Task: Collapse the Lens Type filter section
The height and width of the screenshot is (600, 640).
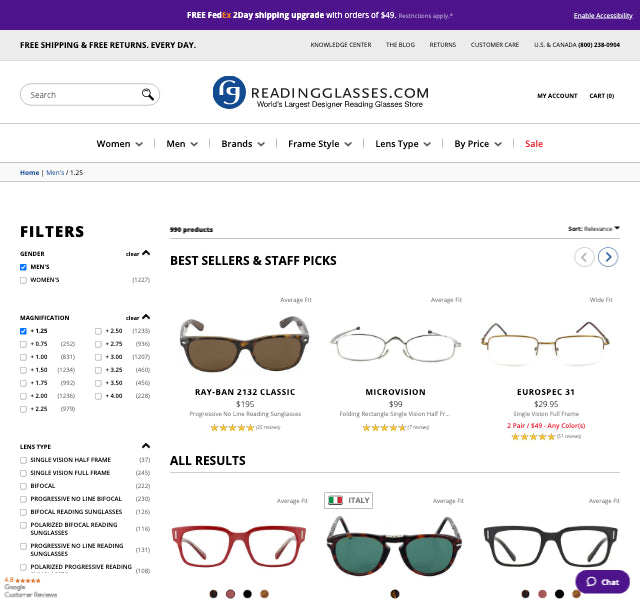Action: (146, 446)
